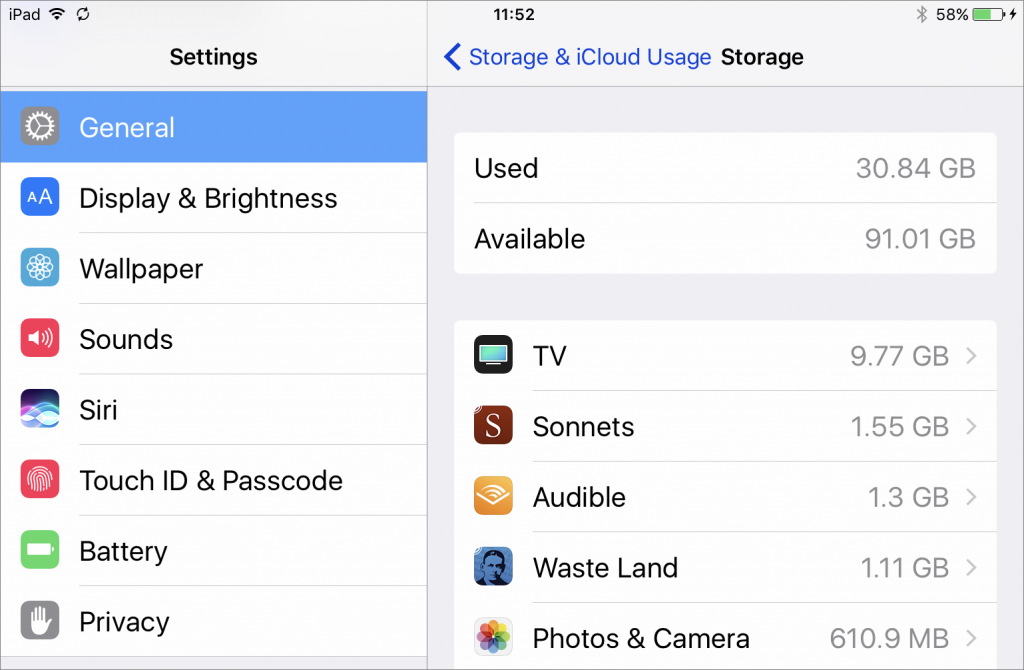Expand the TV storage details chevron
The image size is (1024, 670).
pos(971,355)
